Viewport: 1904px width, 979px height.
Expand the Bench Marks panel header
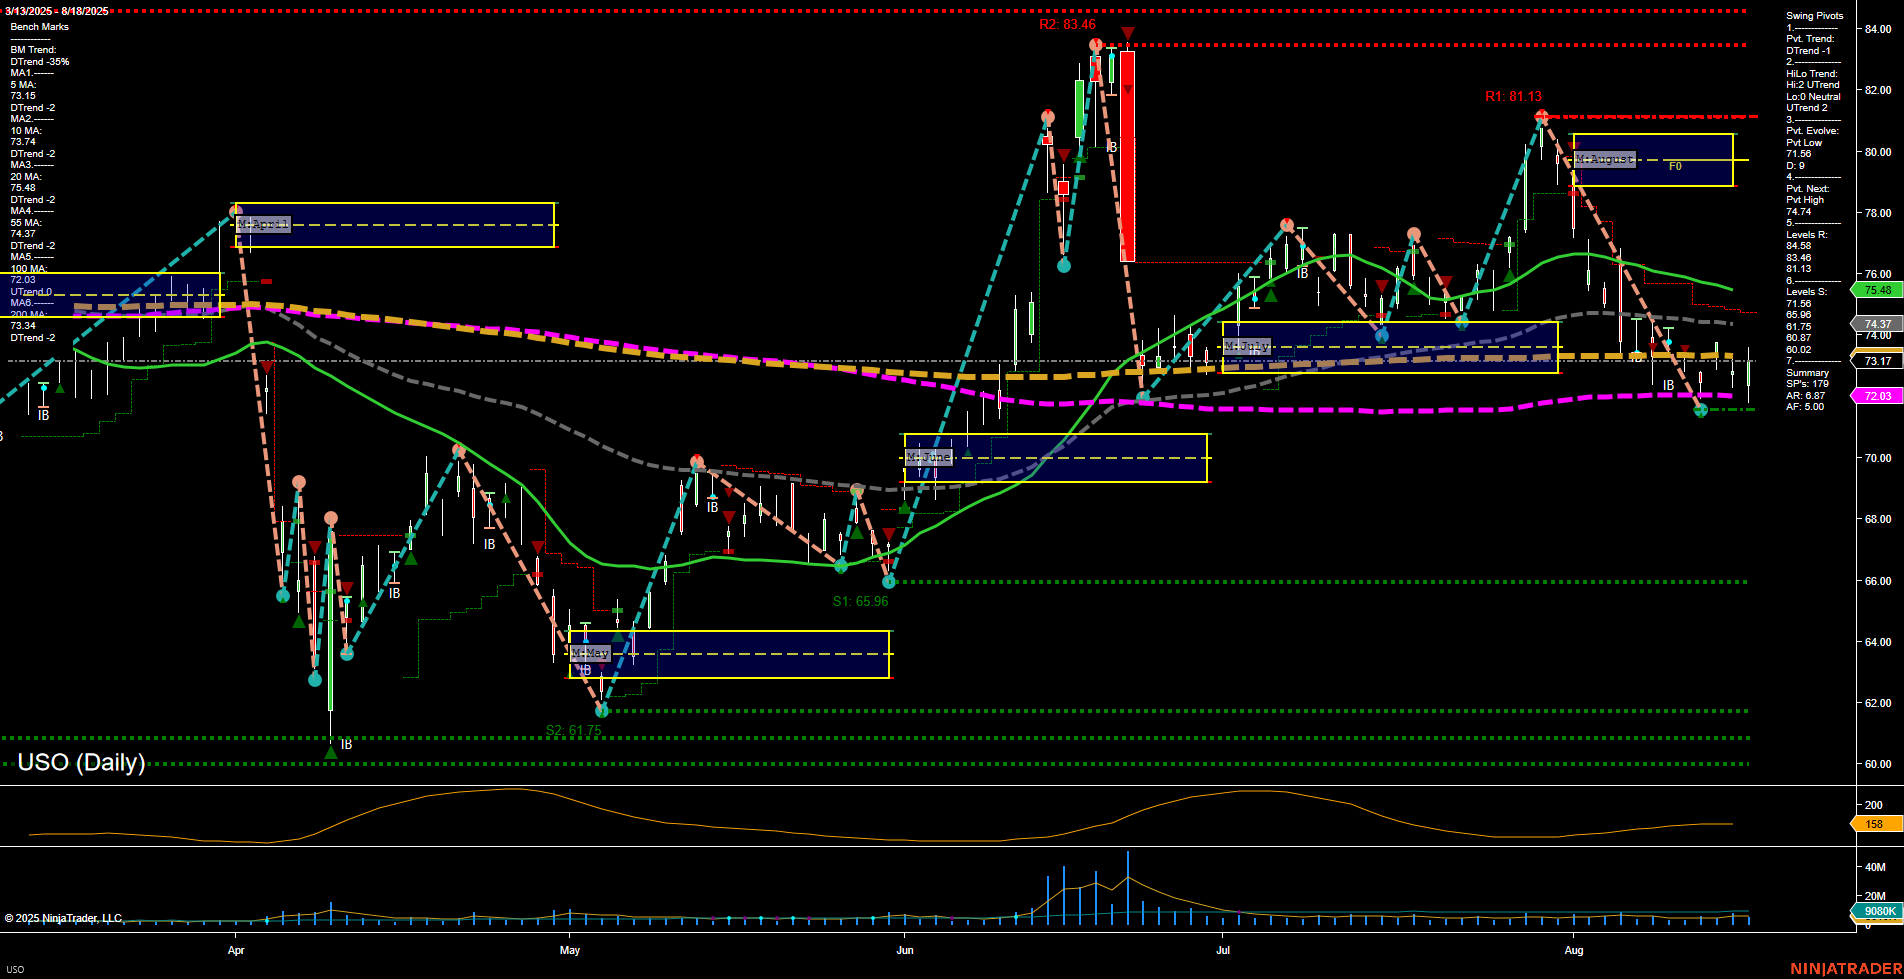point(38,26)
